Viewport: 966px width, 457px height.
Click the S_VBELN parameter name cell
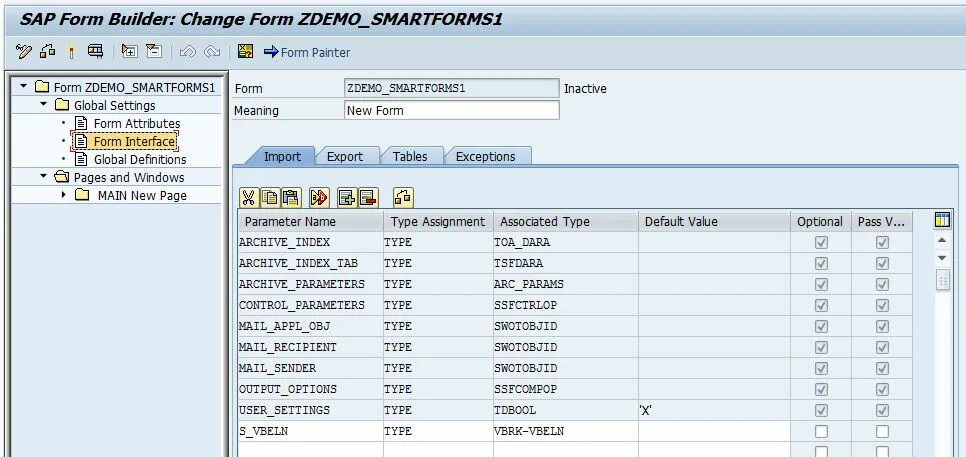[x=310, y=431]
